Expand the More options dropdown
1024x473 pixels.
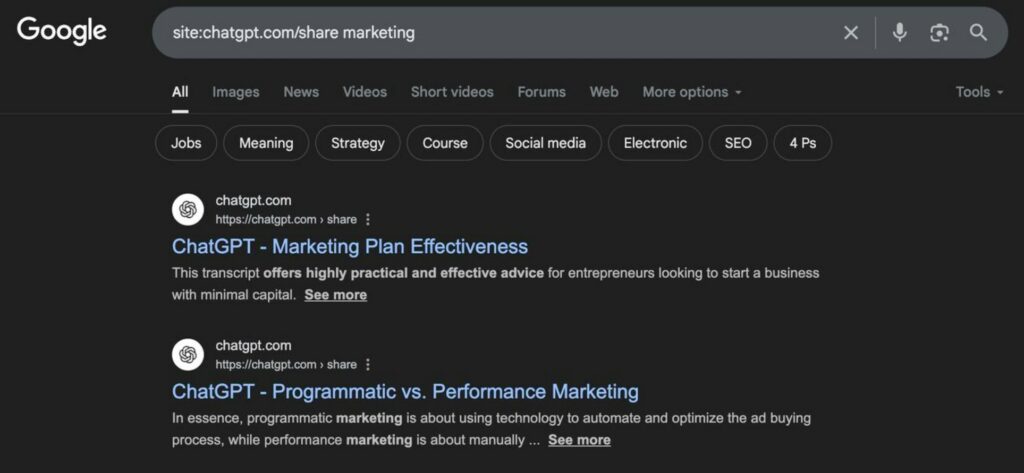[692, 92]
